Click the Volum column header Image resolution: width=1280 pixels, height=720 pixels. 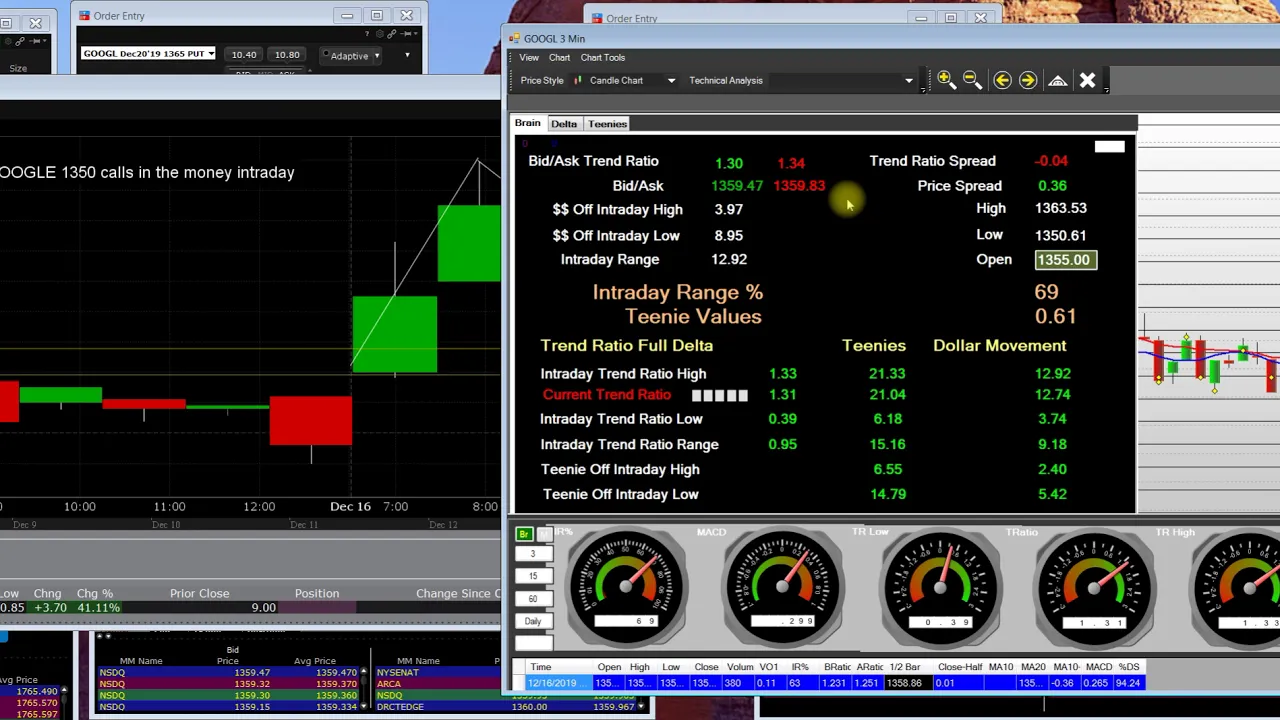[740, 667]
